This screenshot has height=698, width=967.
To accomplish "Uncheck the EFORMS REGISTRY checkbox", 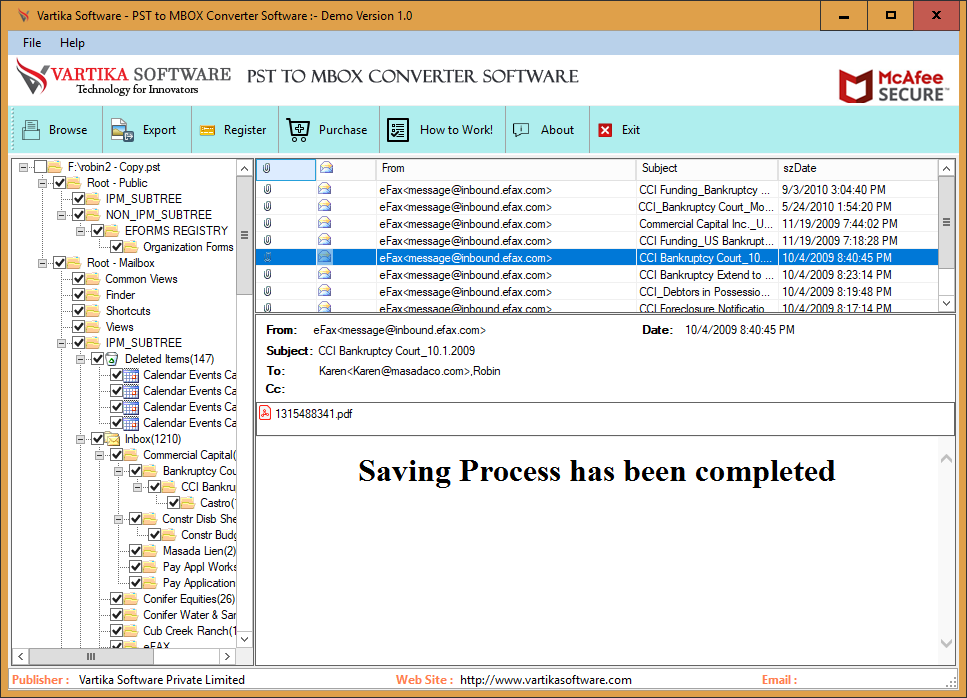I will tap(98, 231).
